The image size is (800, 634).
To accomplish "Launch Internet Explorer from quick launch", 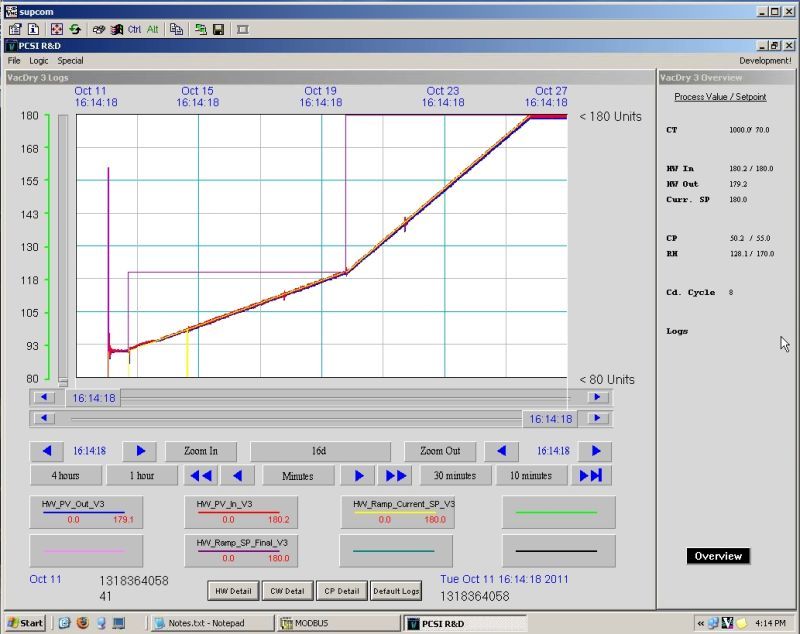I will click(x=64, y=623).
